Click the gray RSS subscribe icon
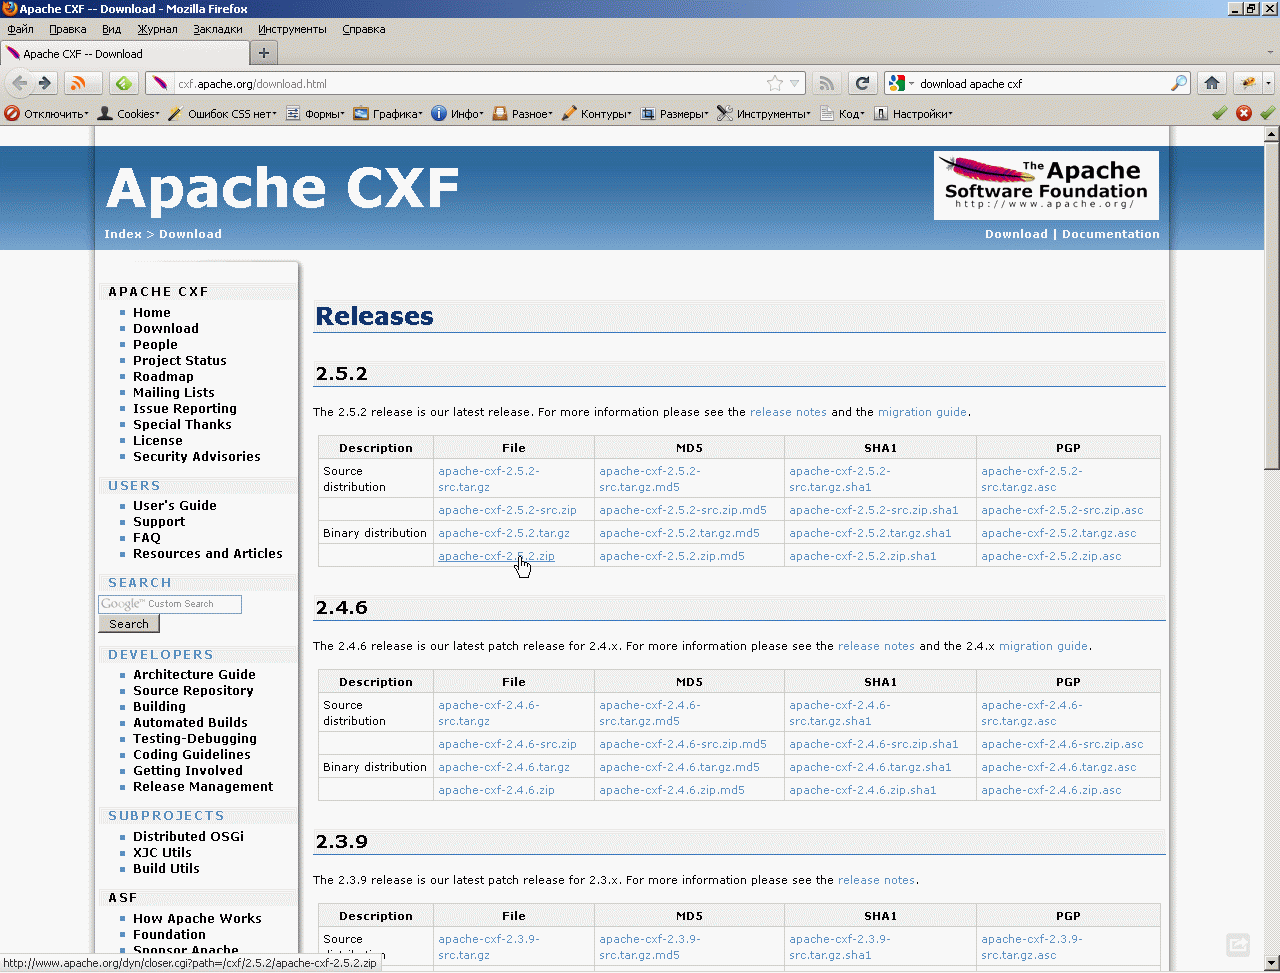Screen dimensions: 1280x973 coord(826,83)
